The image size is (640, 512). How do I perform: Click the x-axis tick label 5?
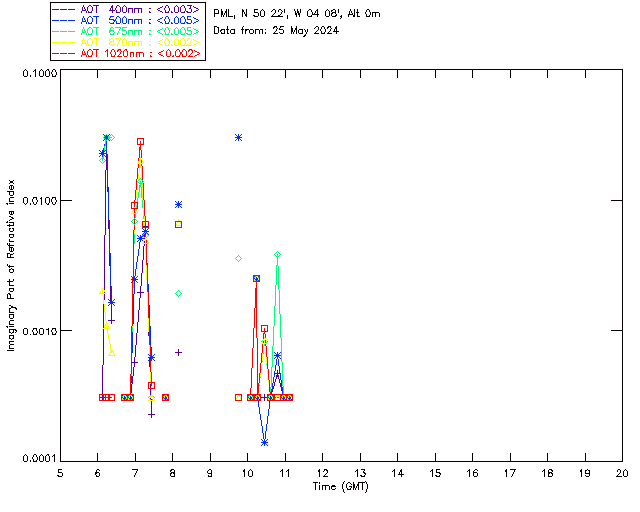tap(60, 472)
